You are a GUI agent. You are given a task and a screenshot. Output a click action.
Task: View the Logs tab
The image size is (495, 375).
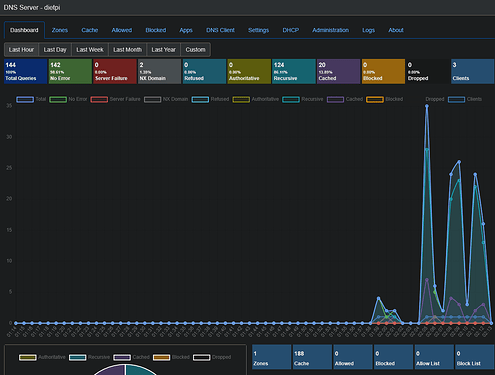click(368, 30)
